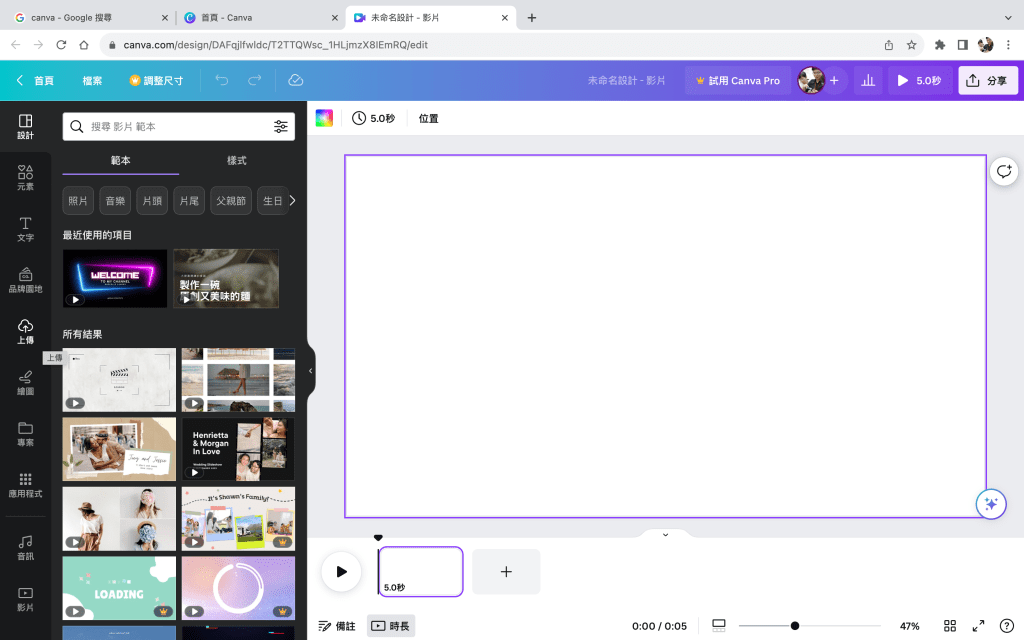Toggle grid view of pages

point(950,626)
